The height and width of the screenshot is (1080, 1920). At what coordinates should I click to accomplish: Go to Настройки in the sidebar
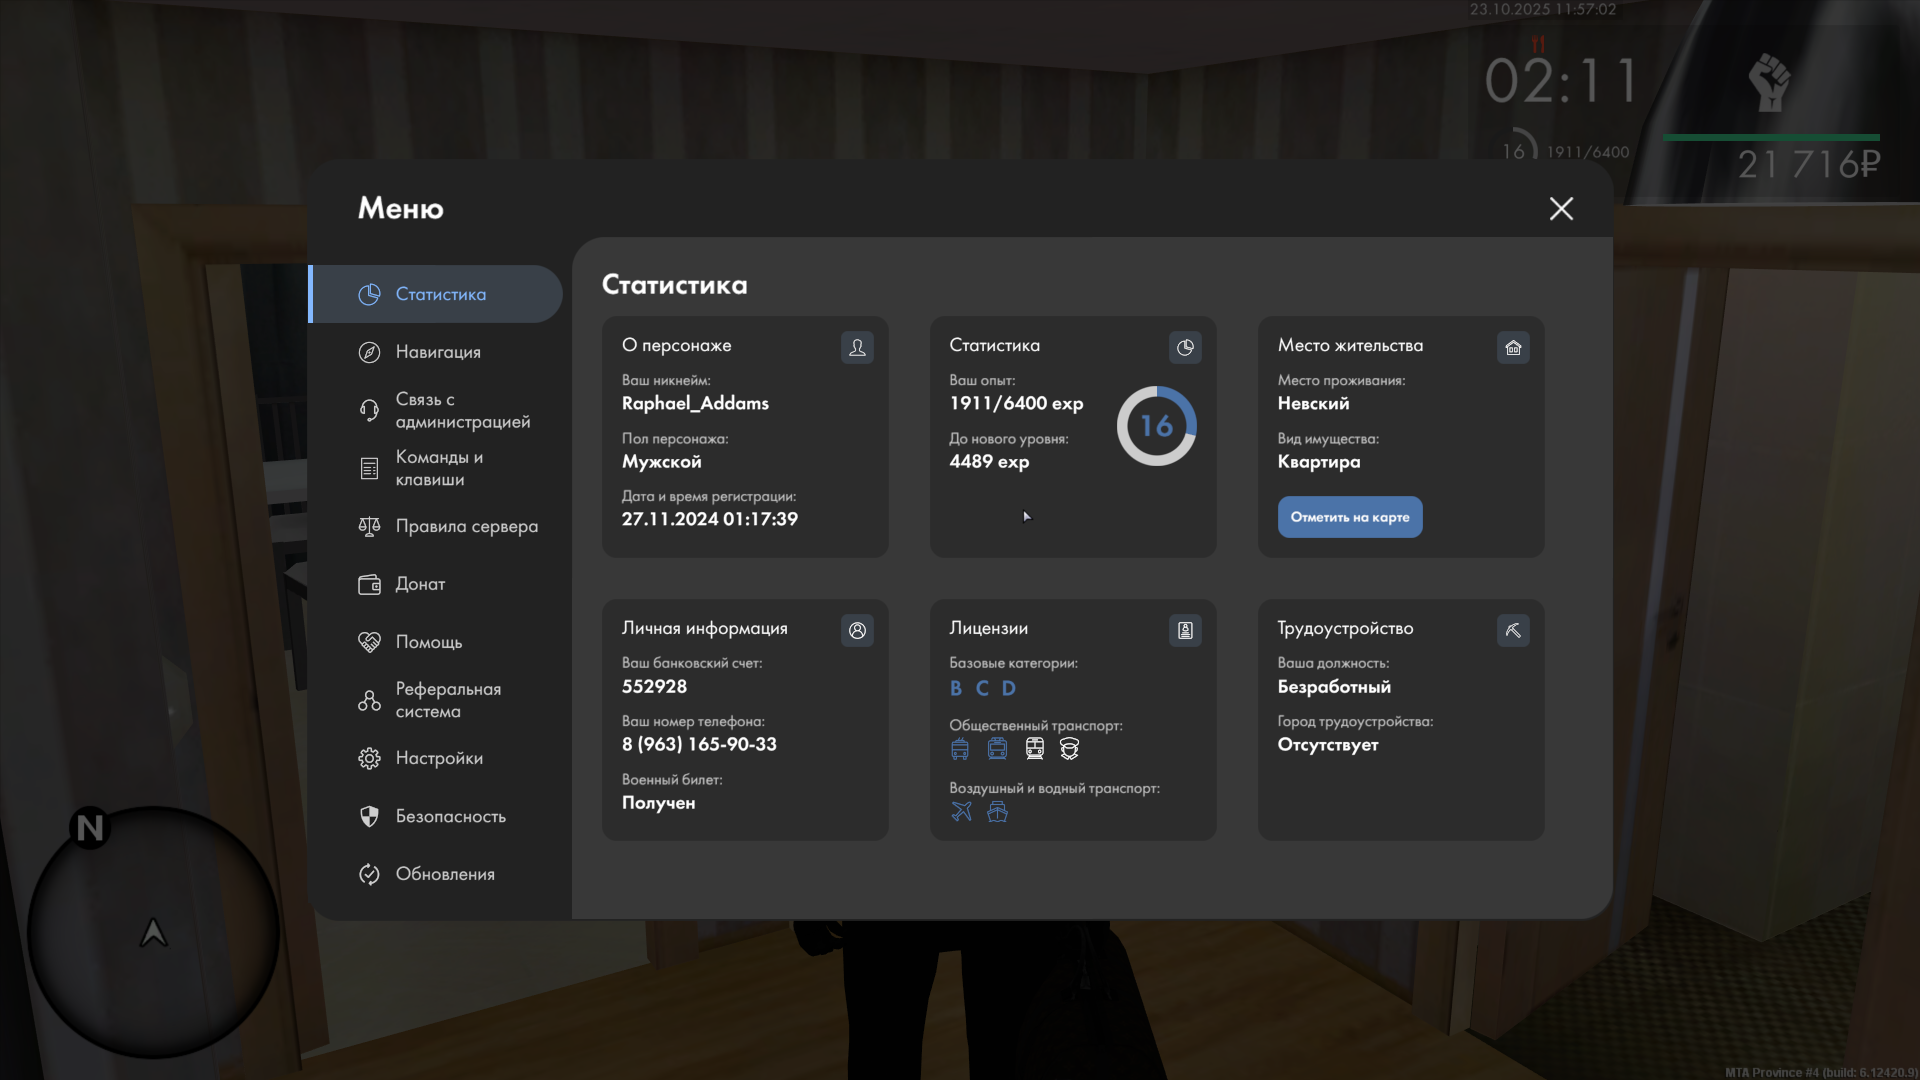point(438,758)
